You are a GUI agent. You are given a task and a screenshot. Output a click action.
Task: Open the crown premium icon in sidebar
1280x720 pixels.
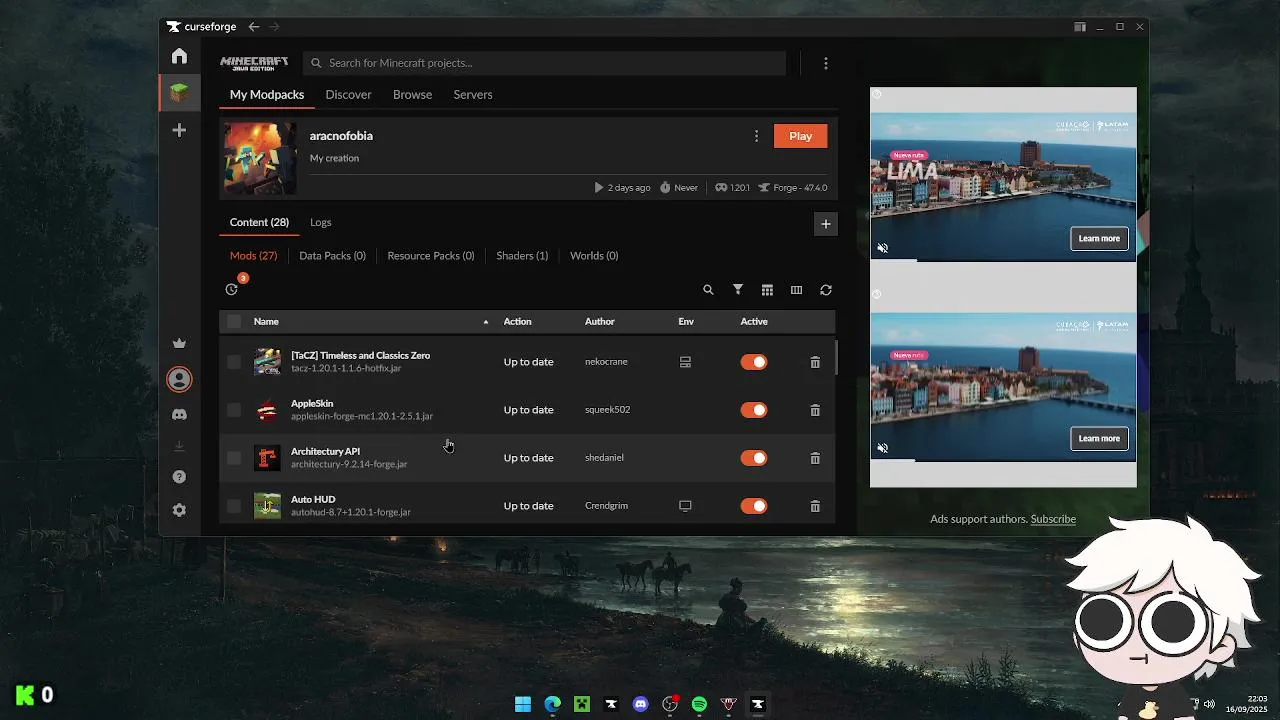click(179, 343)
